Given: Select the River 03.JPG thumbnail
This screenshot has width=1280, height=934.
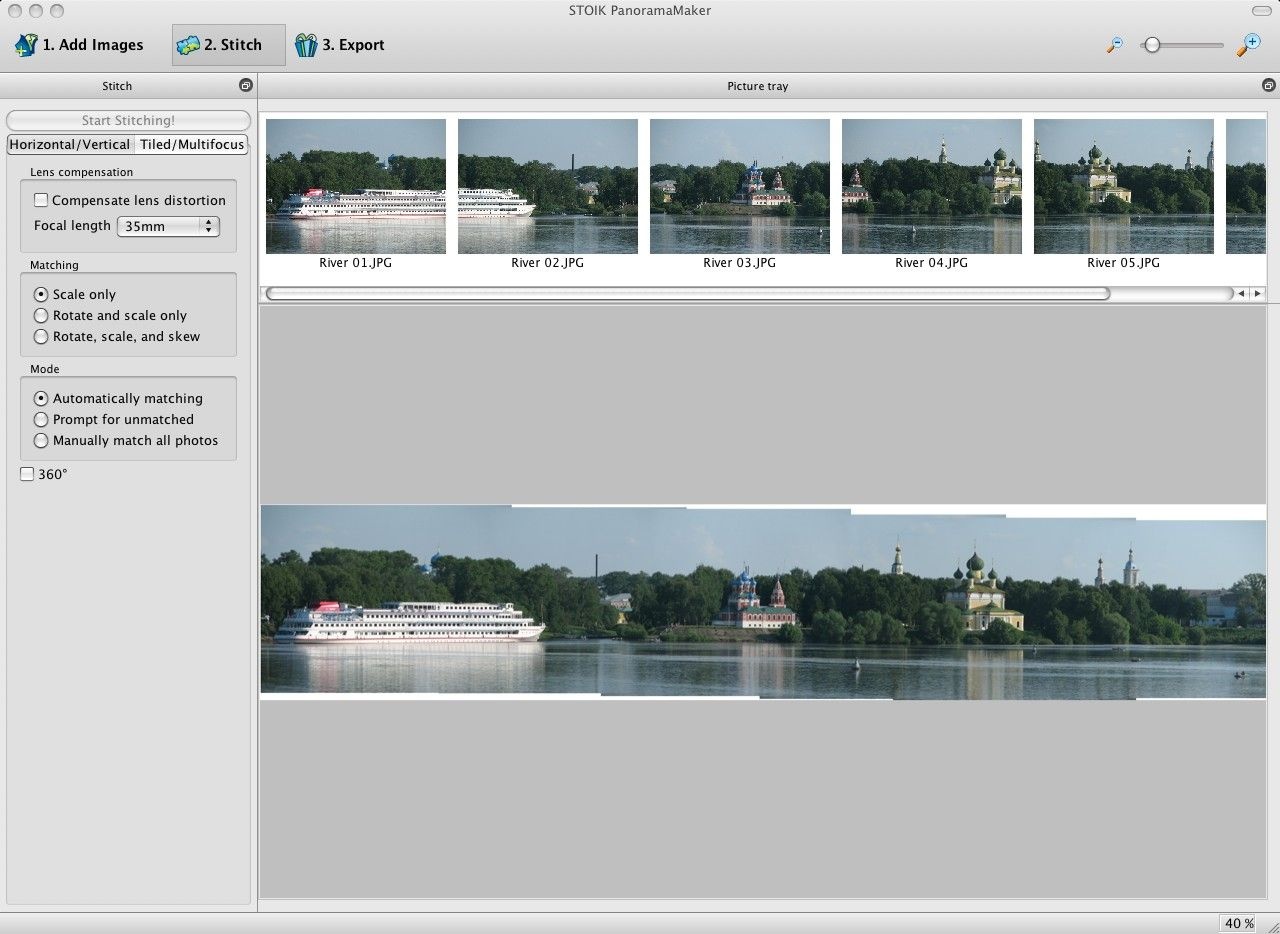Looking at the screenshot, I should click(x=739, y=187).
